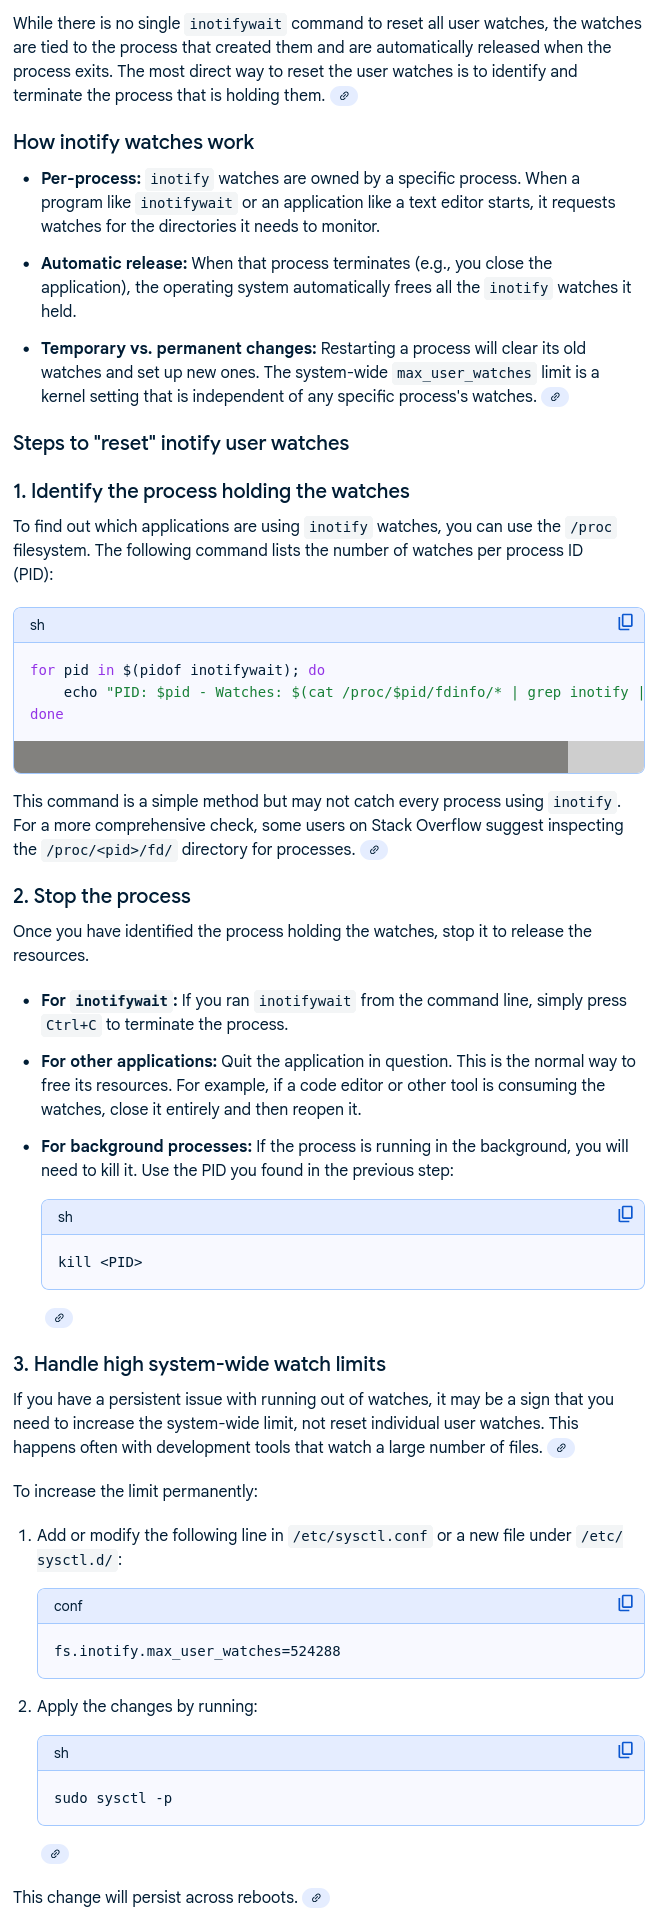Copy the pidof inotifywait loop code block
664x1922 pixels.
[625, 622]
